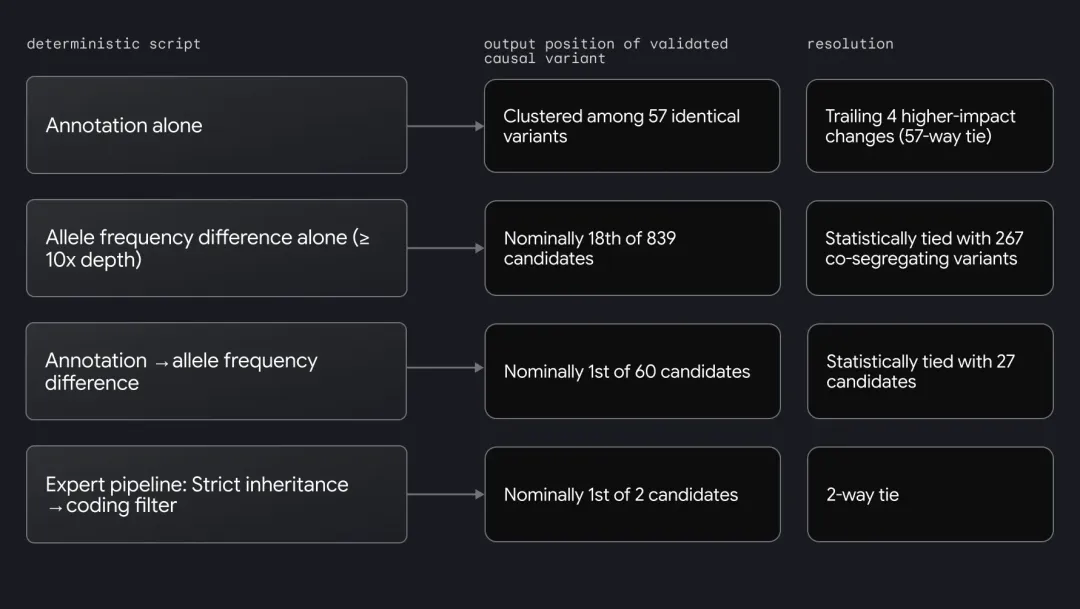
Task: Select the '2-way tie' box
Action: tap(930, 494)
